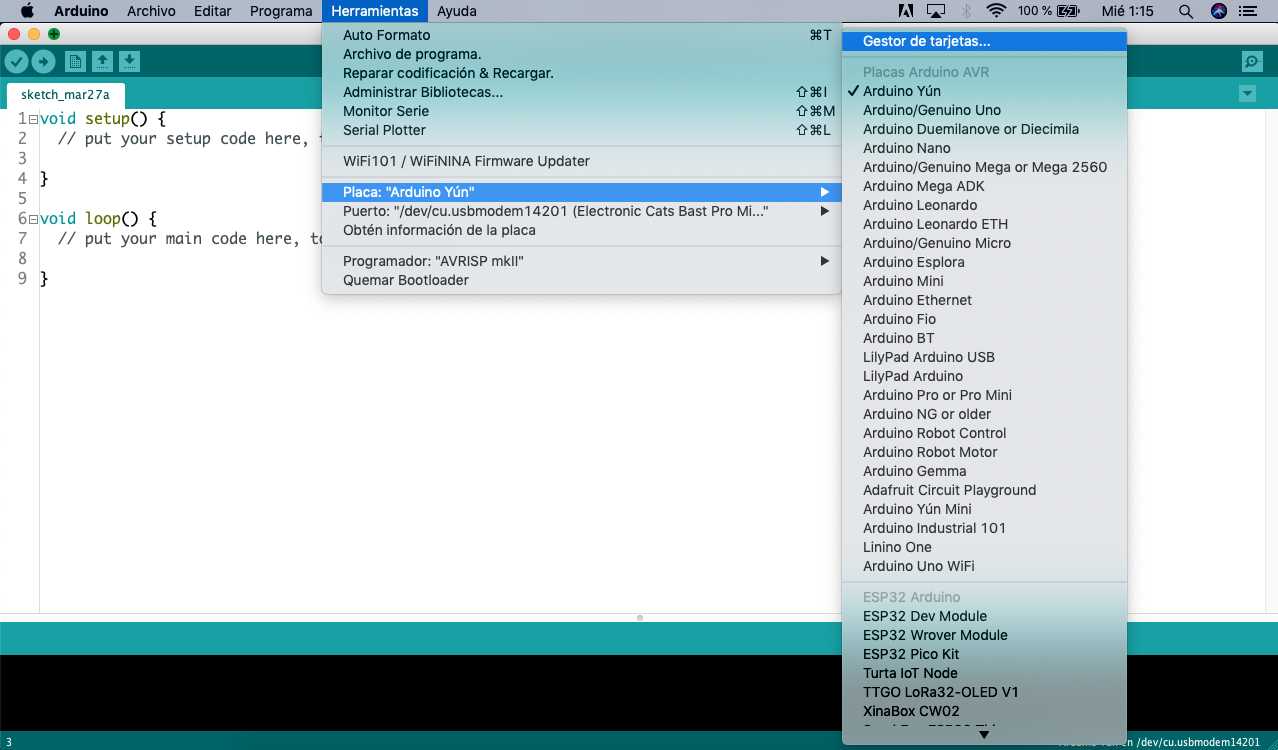The width and height of the screenshot is (1278, 750).
Task: Click the AirPlay display icon
Action: click(936, 11)
